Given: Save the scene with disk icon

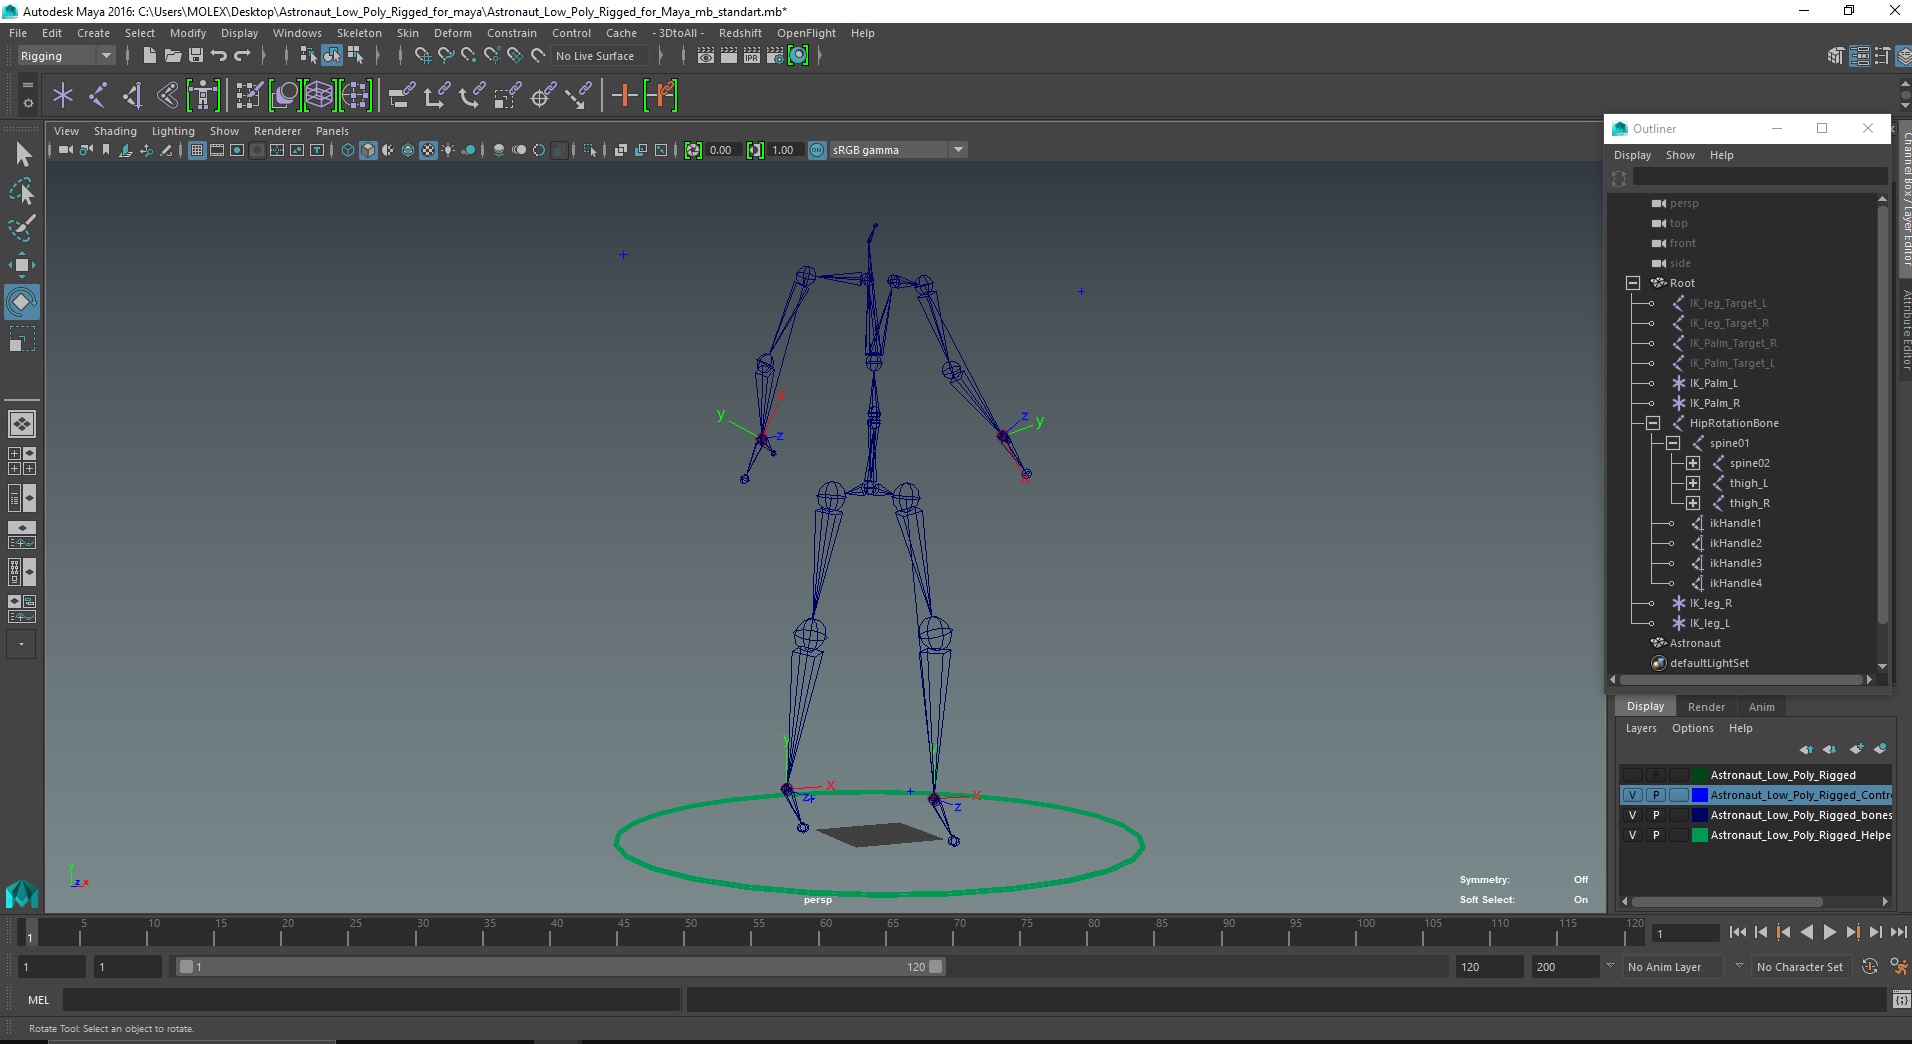Looking at the screenshot, I should pyautogui.click(x=196, y=56).
